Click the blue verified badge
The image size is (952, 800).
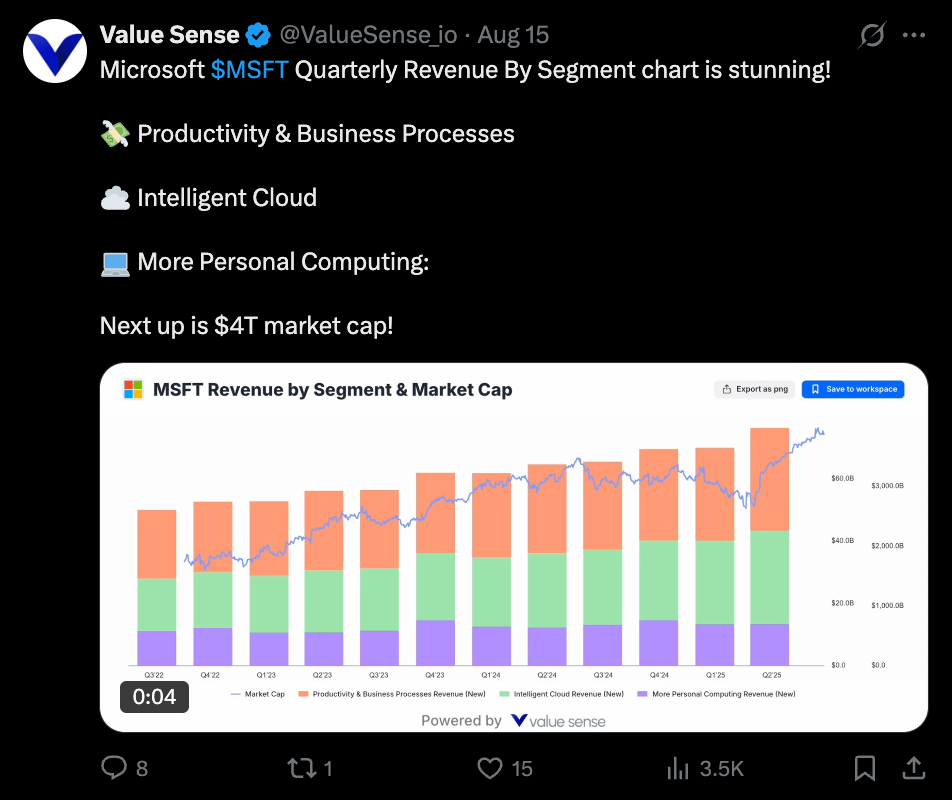point(258,35)
